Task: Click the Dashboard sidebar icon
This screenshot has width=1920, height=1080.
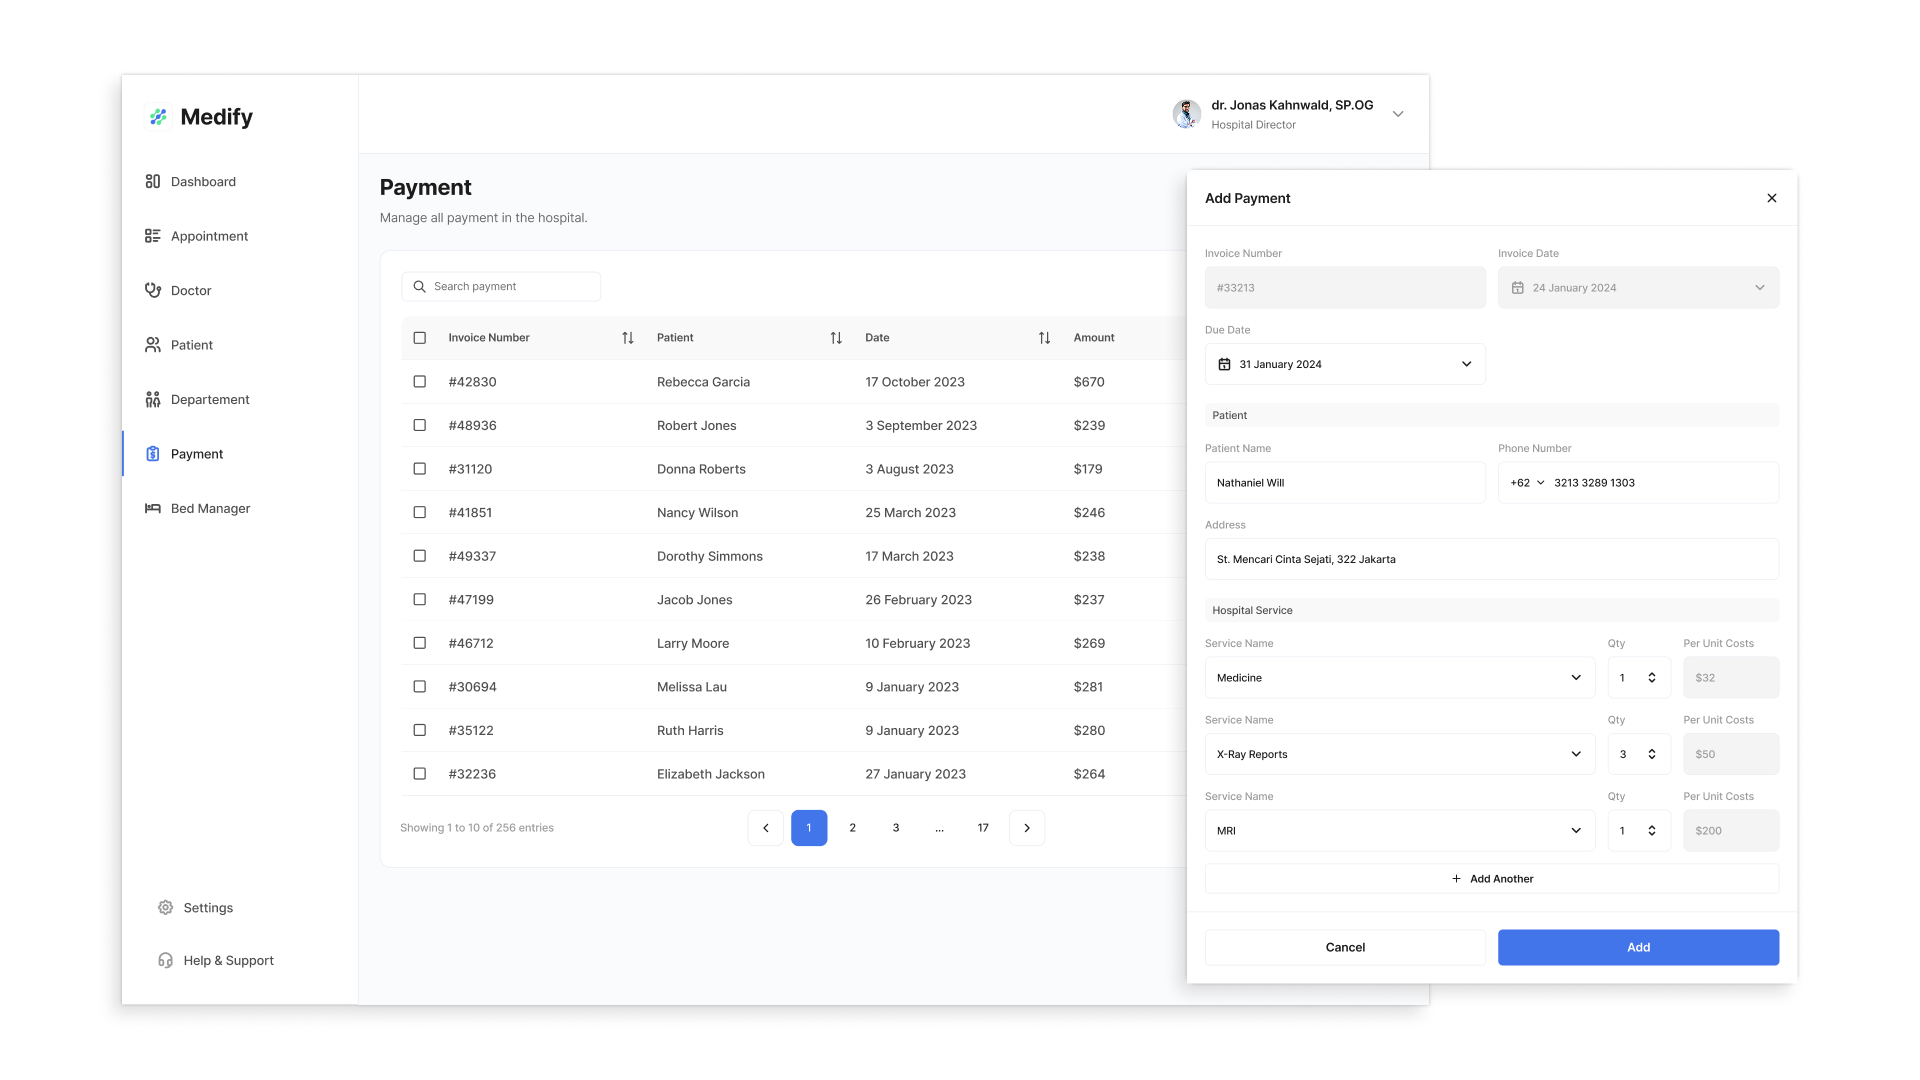Action: pos(152,181)
